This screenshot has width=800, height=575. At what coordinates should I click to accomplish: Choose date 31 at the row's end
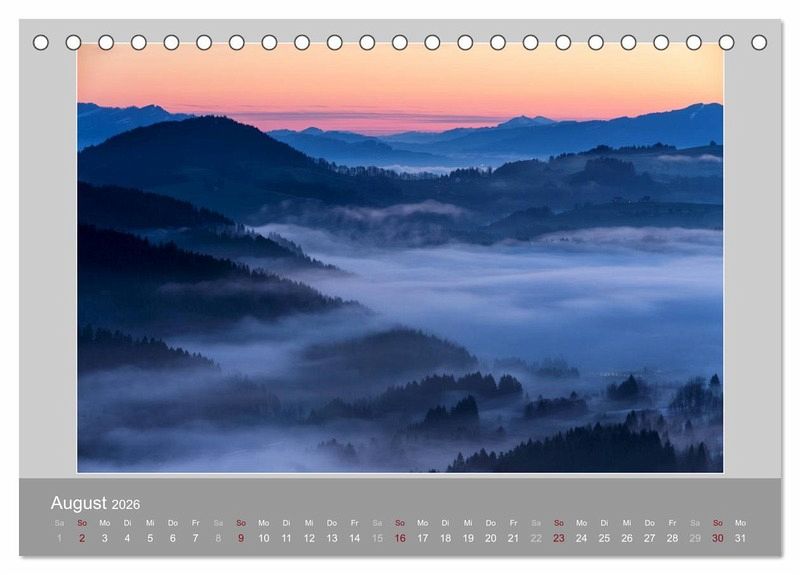[740, 538]
